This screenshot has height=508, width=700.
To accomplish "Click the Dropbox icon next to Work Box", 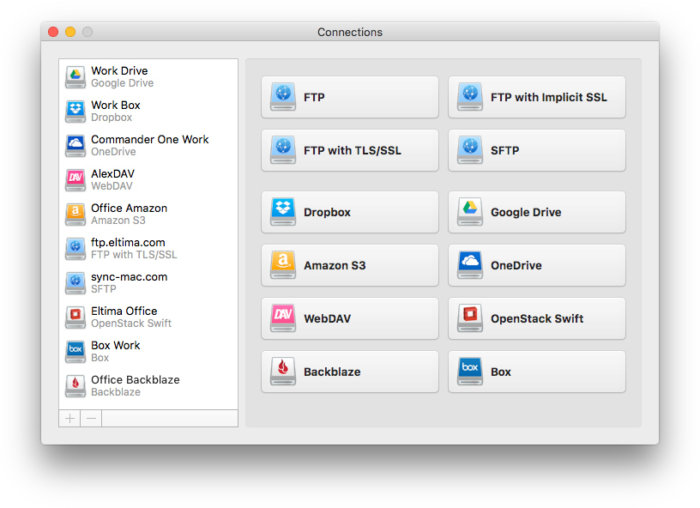I will pos(75,111).
